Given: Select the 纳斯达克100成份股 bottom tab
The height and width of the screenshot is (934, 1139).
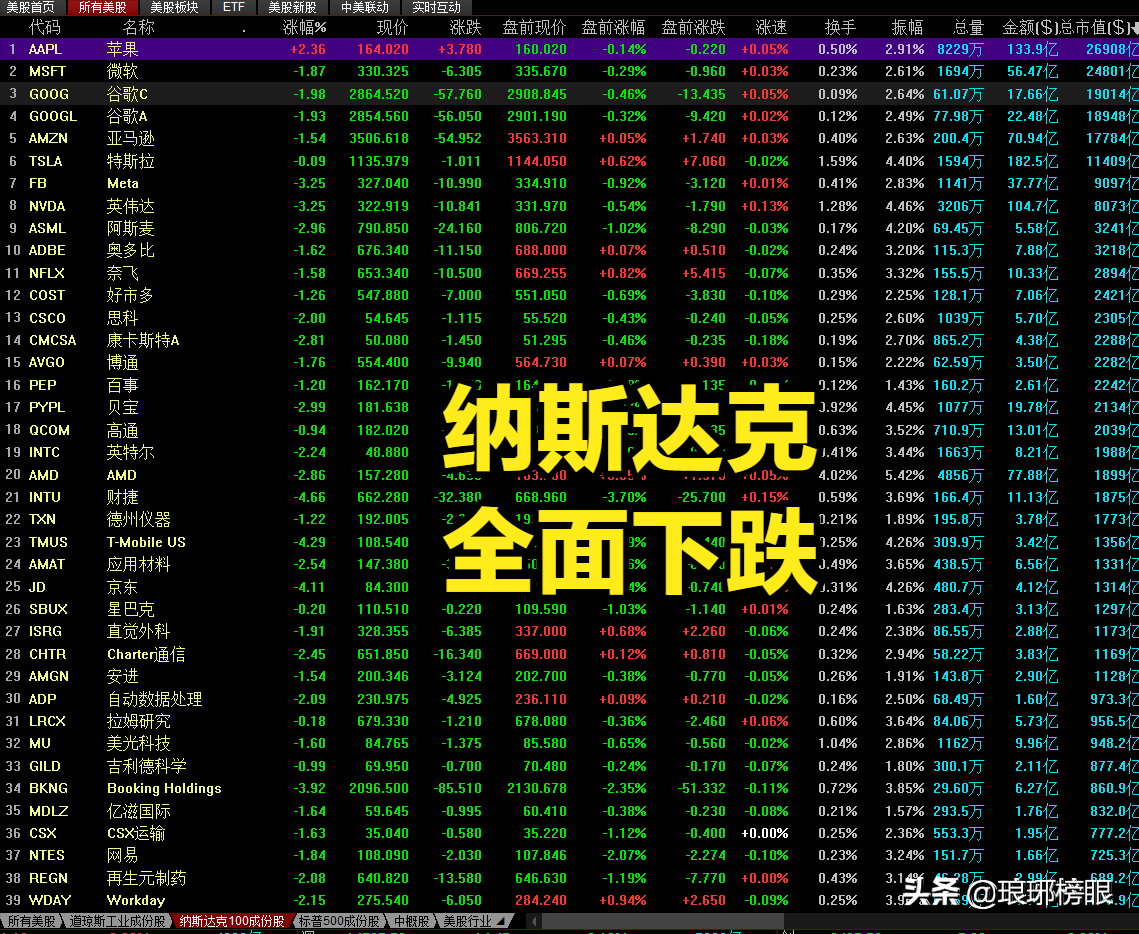Looking at the screenshot, I should pyautogui.click(x=232, y=921).
